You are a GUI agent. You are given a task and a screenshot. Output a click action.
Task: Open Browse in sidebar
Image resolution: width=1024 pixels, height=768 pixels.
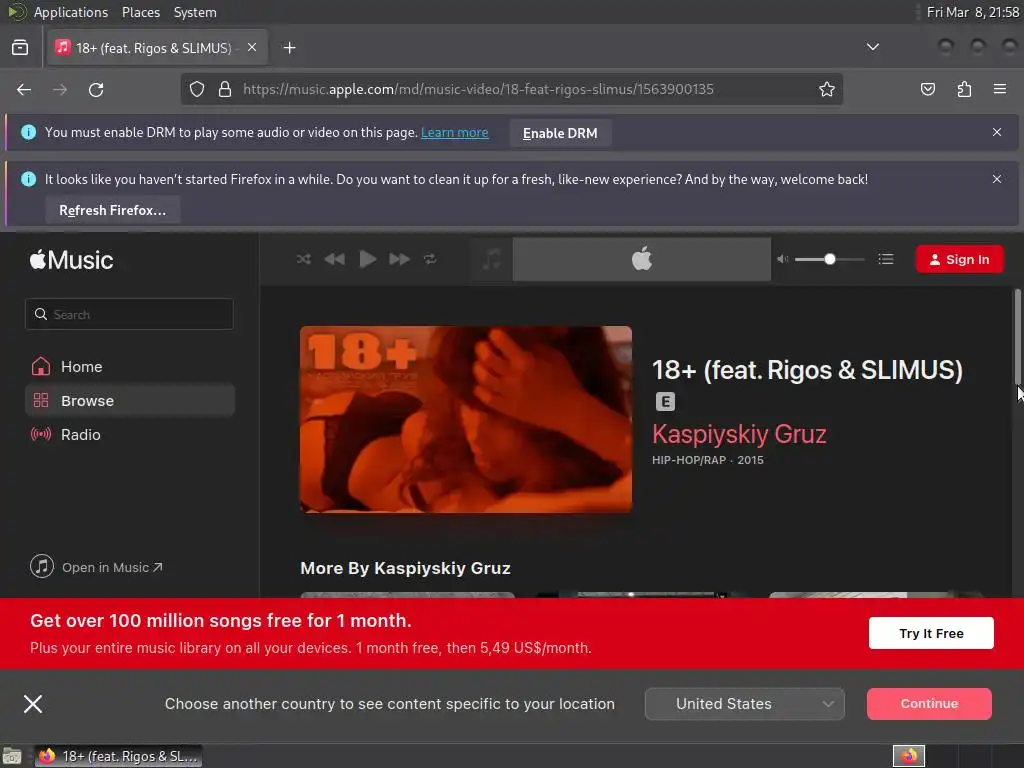coord(129,400)
